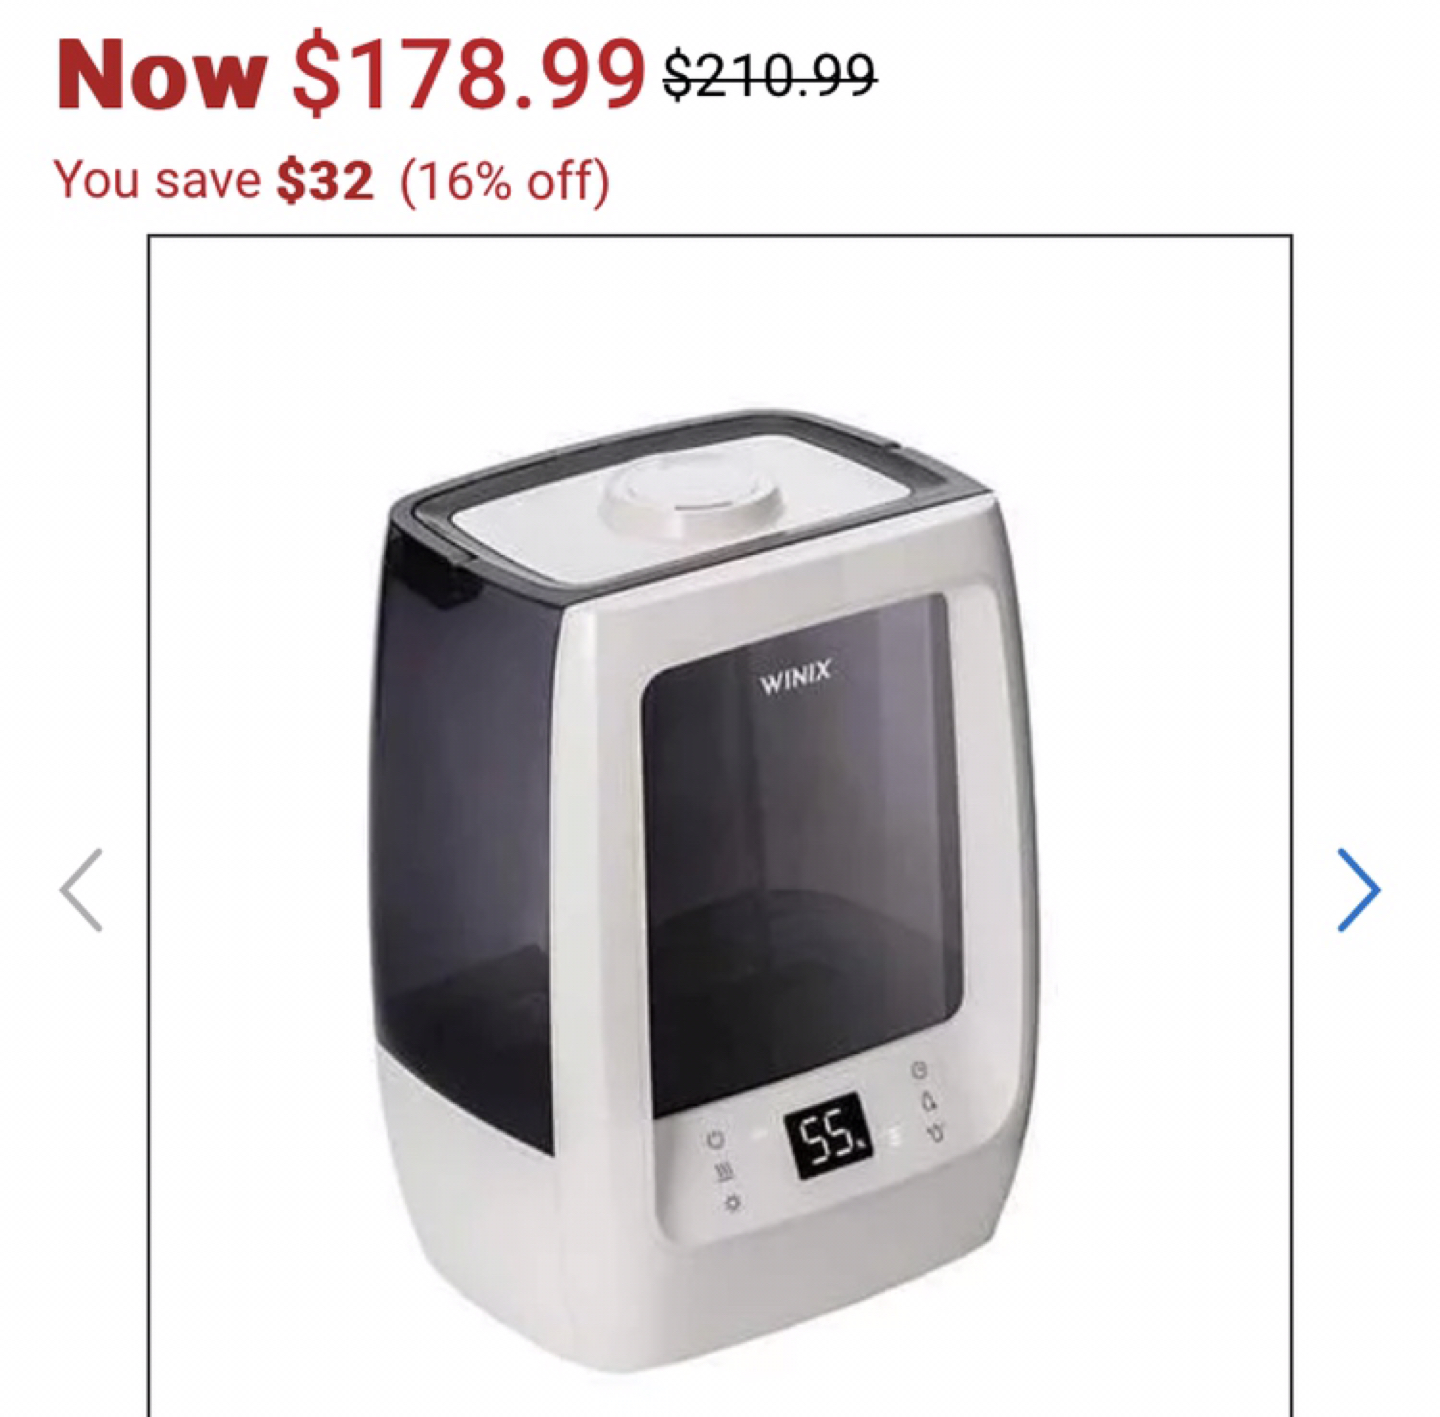
Task: Click the You save $32 text
Action: (x=213, y=180)
